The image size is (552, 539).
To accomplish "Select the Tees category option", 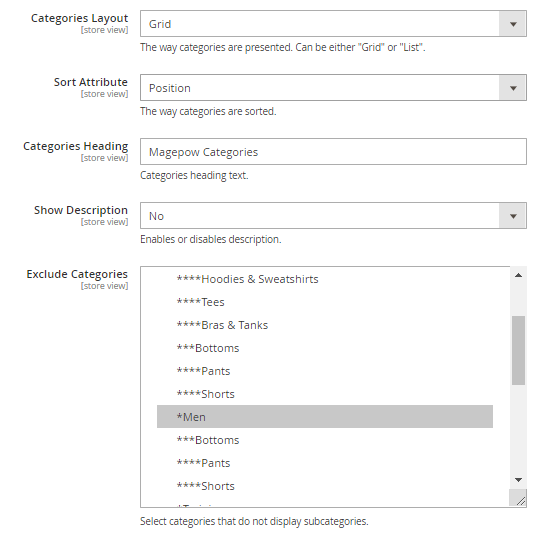I will coord(325,302).
